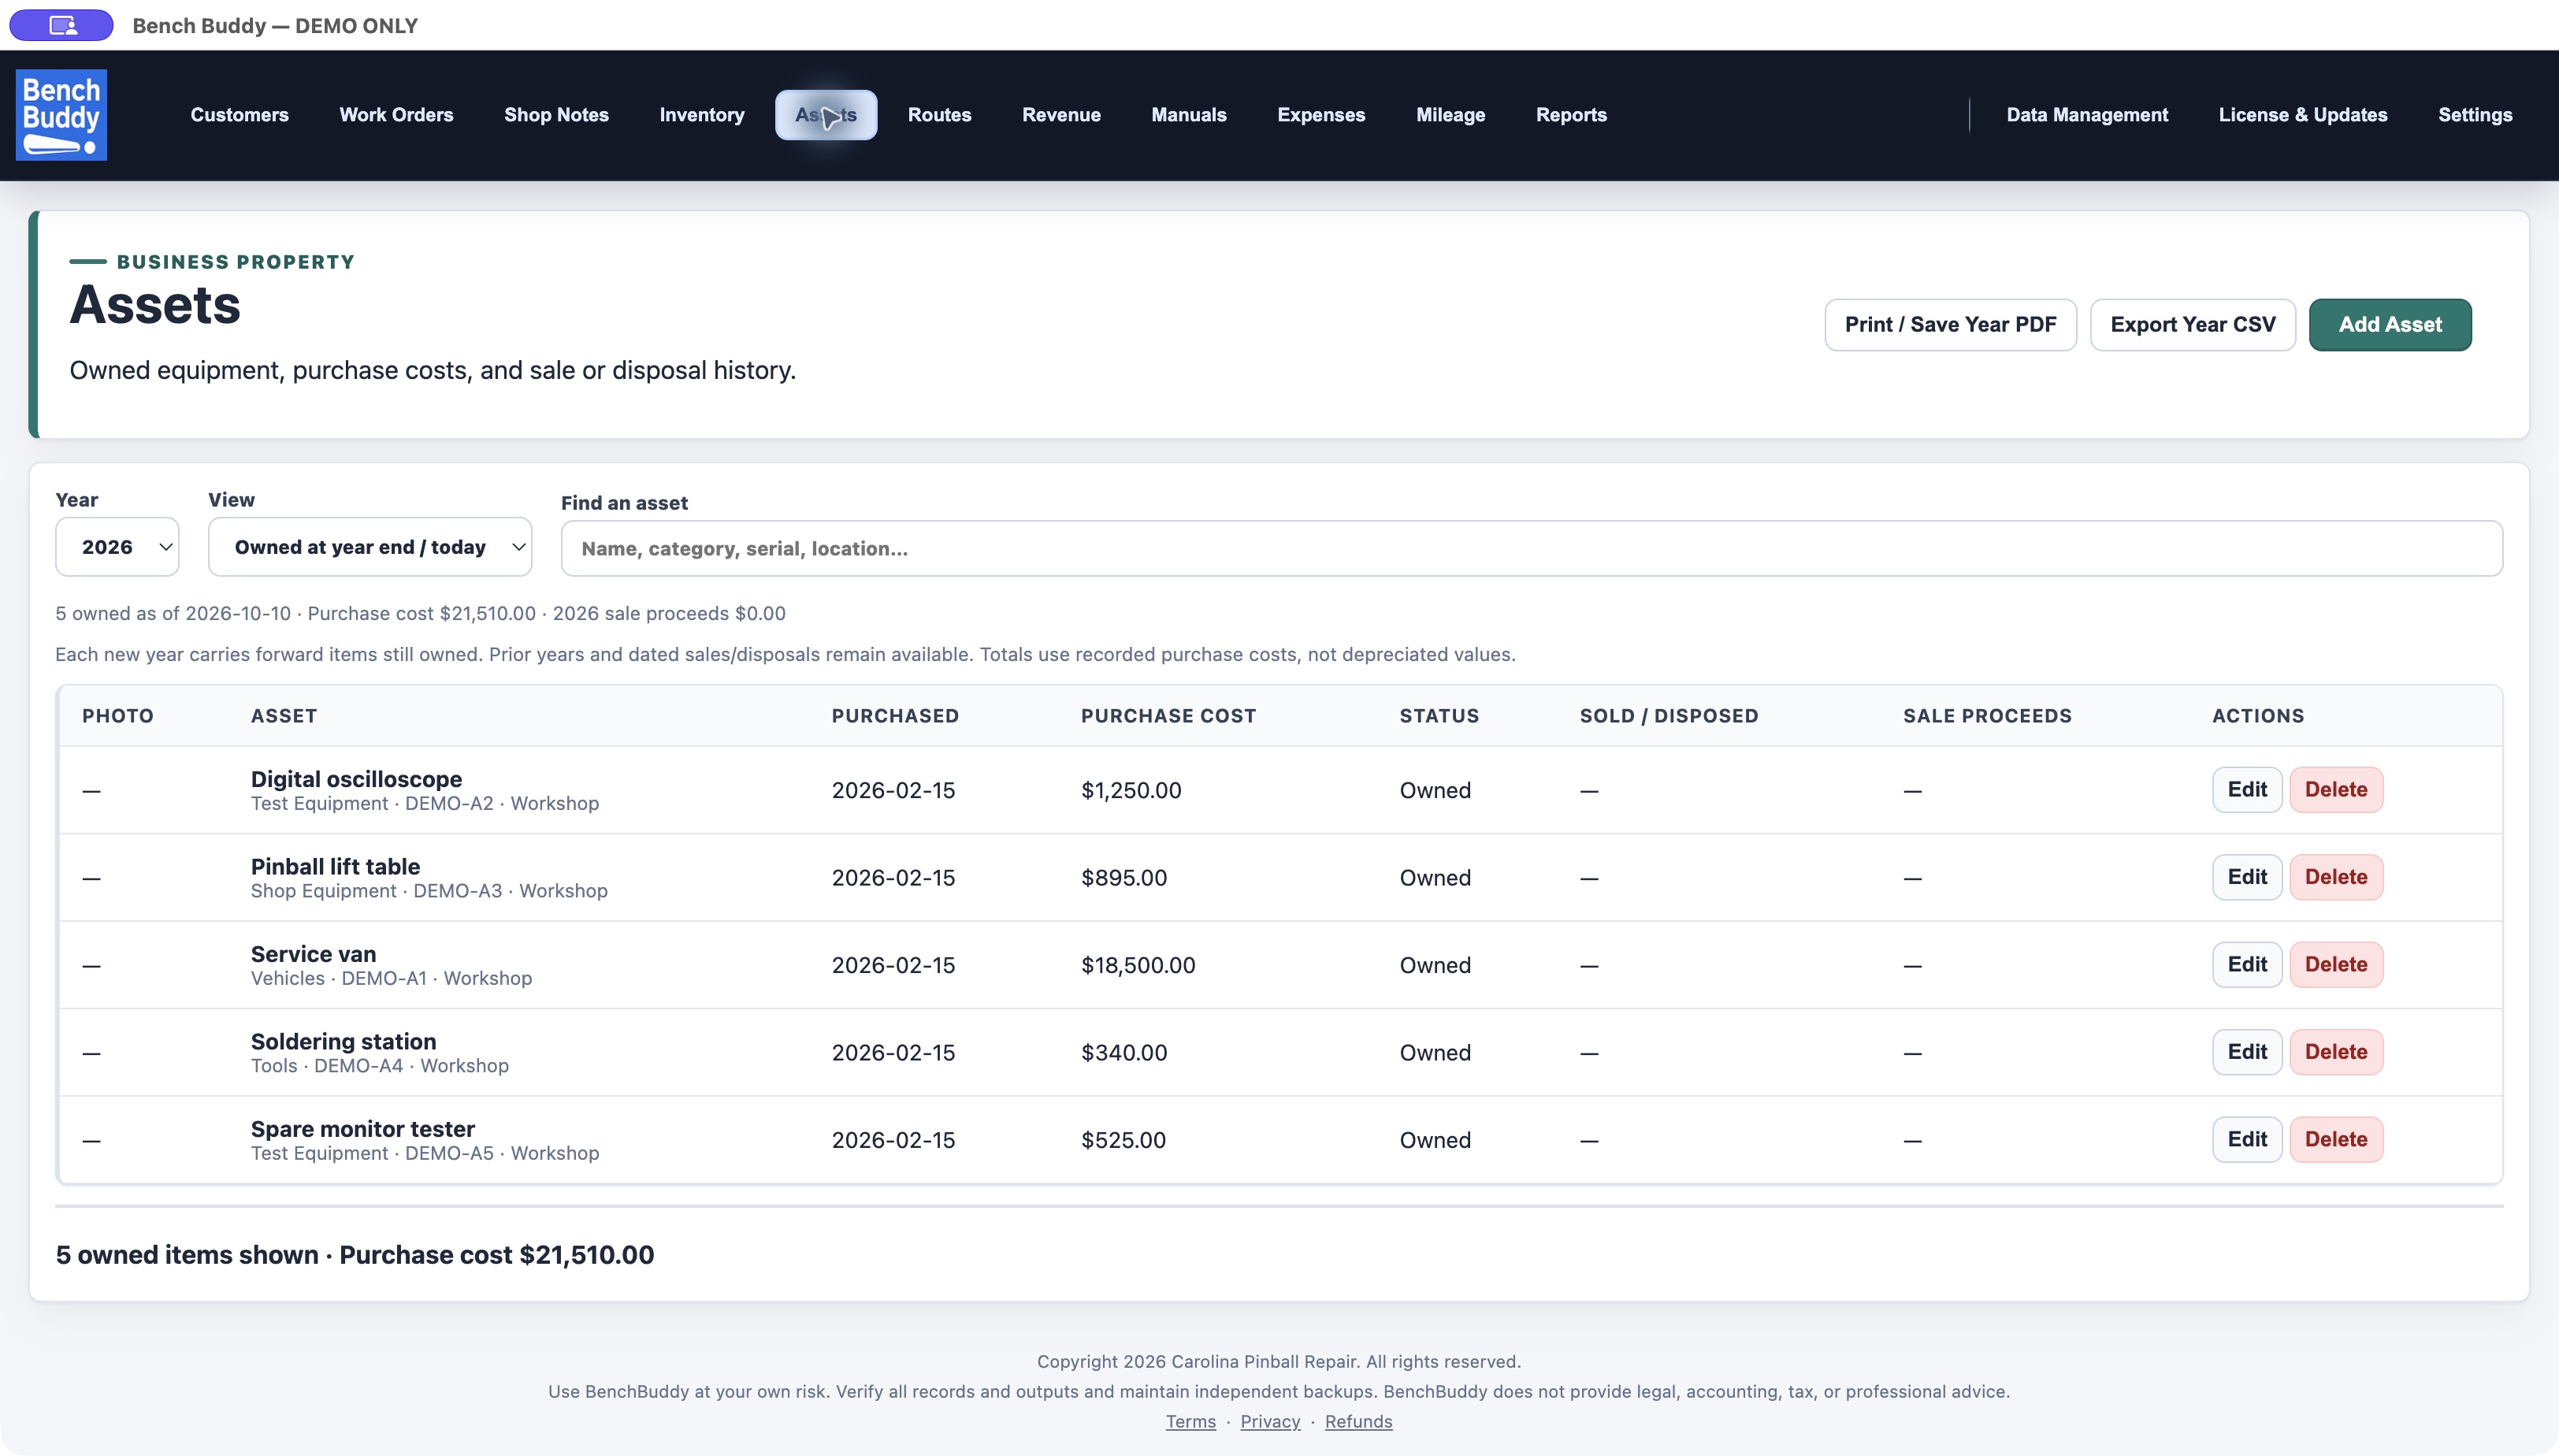Viewport: 2559px width, 1456px height.
Task: Delete the Service van asset
Action: point(2336,965)
